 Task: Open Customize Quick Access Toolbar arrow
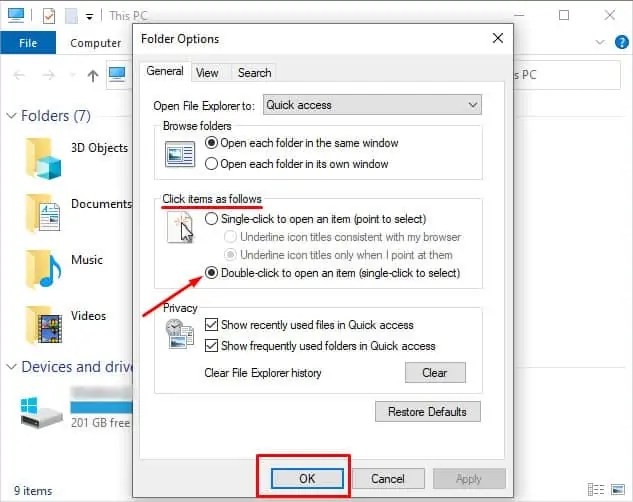(90, 17)
